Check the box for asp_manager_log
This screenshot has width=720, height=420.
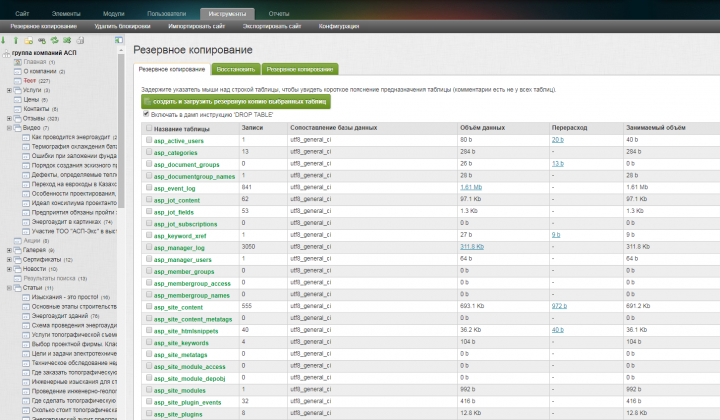(x=149, y=247)
